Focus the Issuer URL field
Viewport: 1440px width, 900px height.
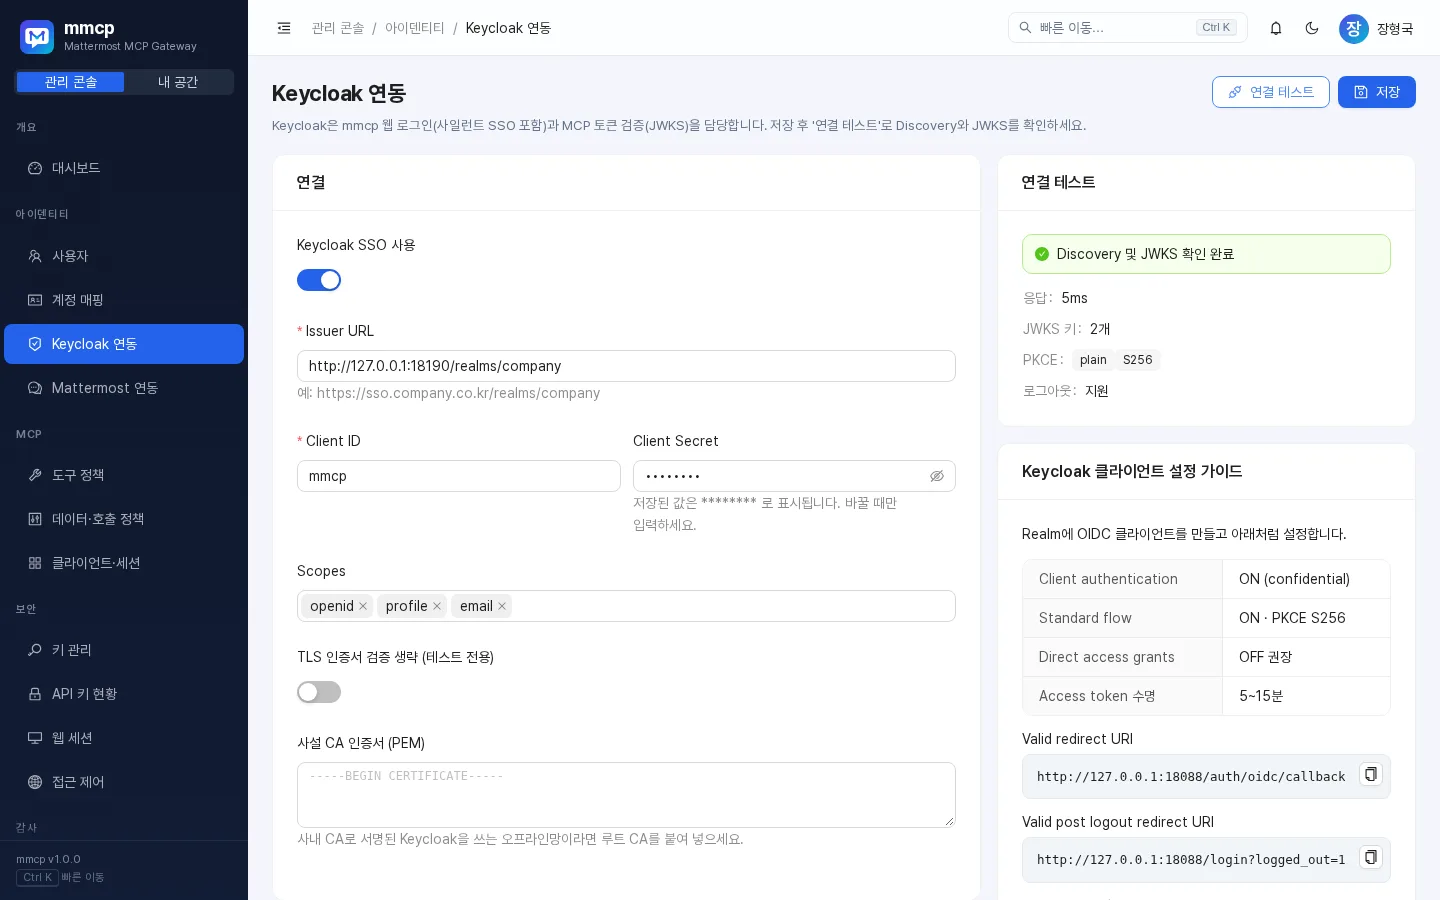point(626,366)
